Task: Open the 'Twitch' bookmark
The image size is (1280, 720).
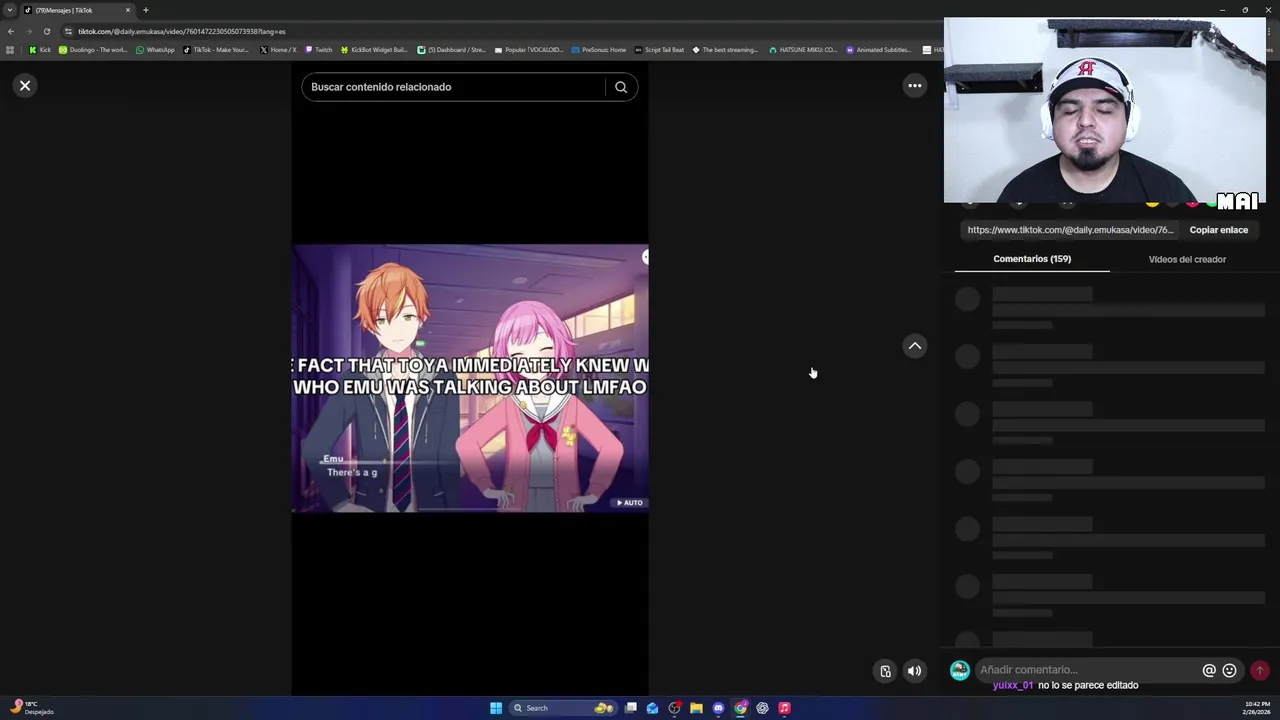Action: click(319, 49)
